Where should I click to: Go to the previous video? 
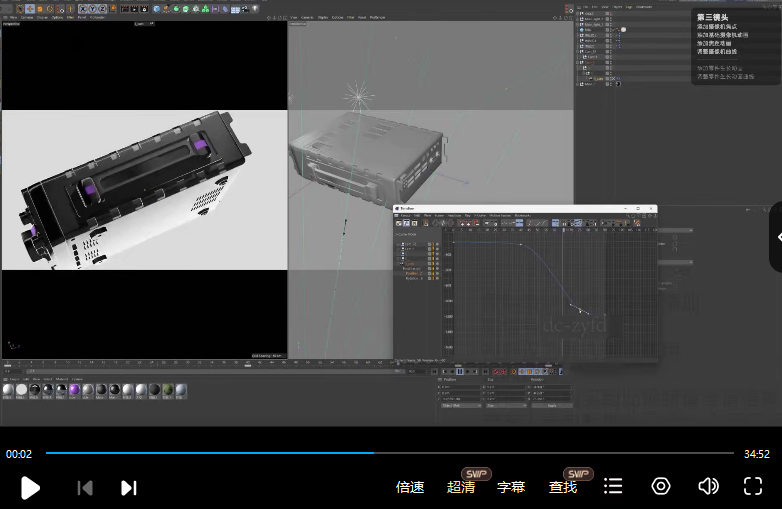pos(85,487)
